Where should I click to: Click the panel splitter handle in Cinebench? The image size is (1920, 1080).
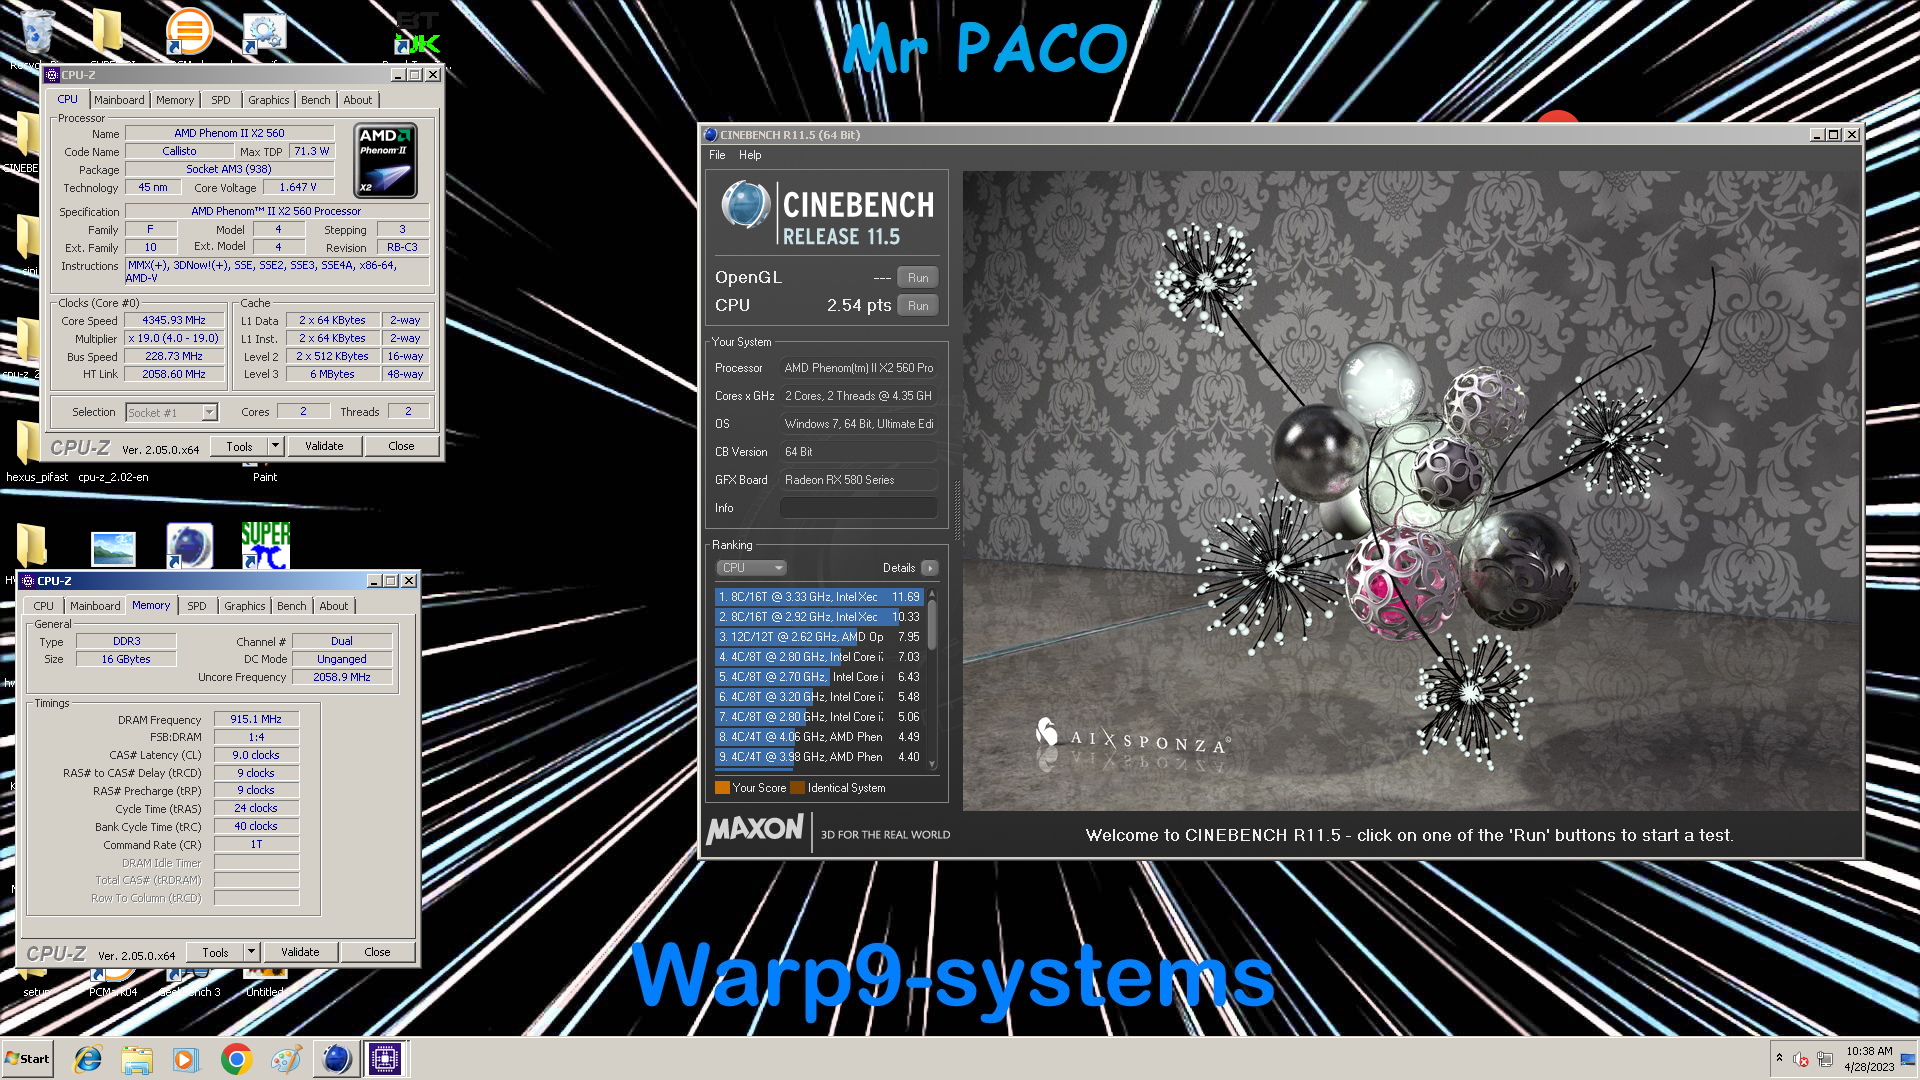pyautogui.click(x=956, y=510)
